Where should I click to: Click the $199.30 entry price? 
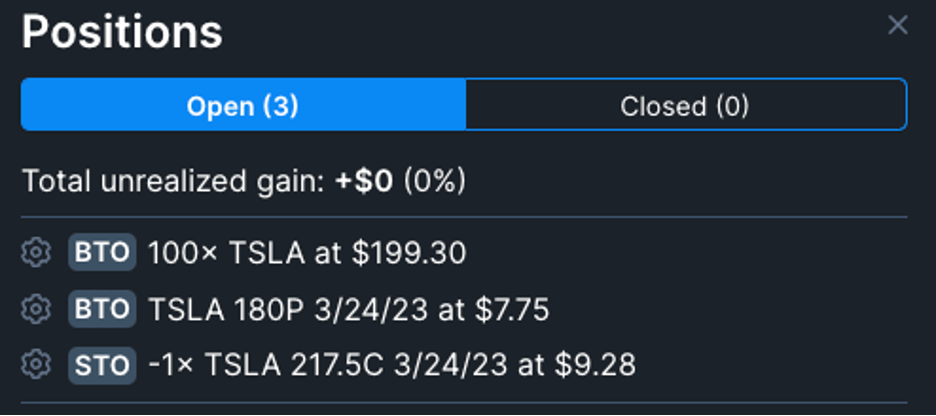pos(408,253)
